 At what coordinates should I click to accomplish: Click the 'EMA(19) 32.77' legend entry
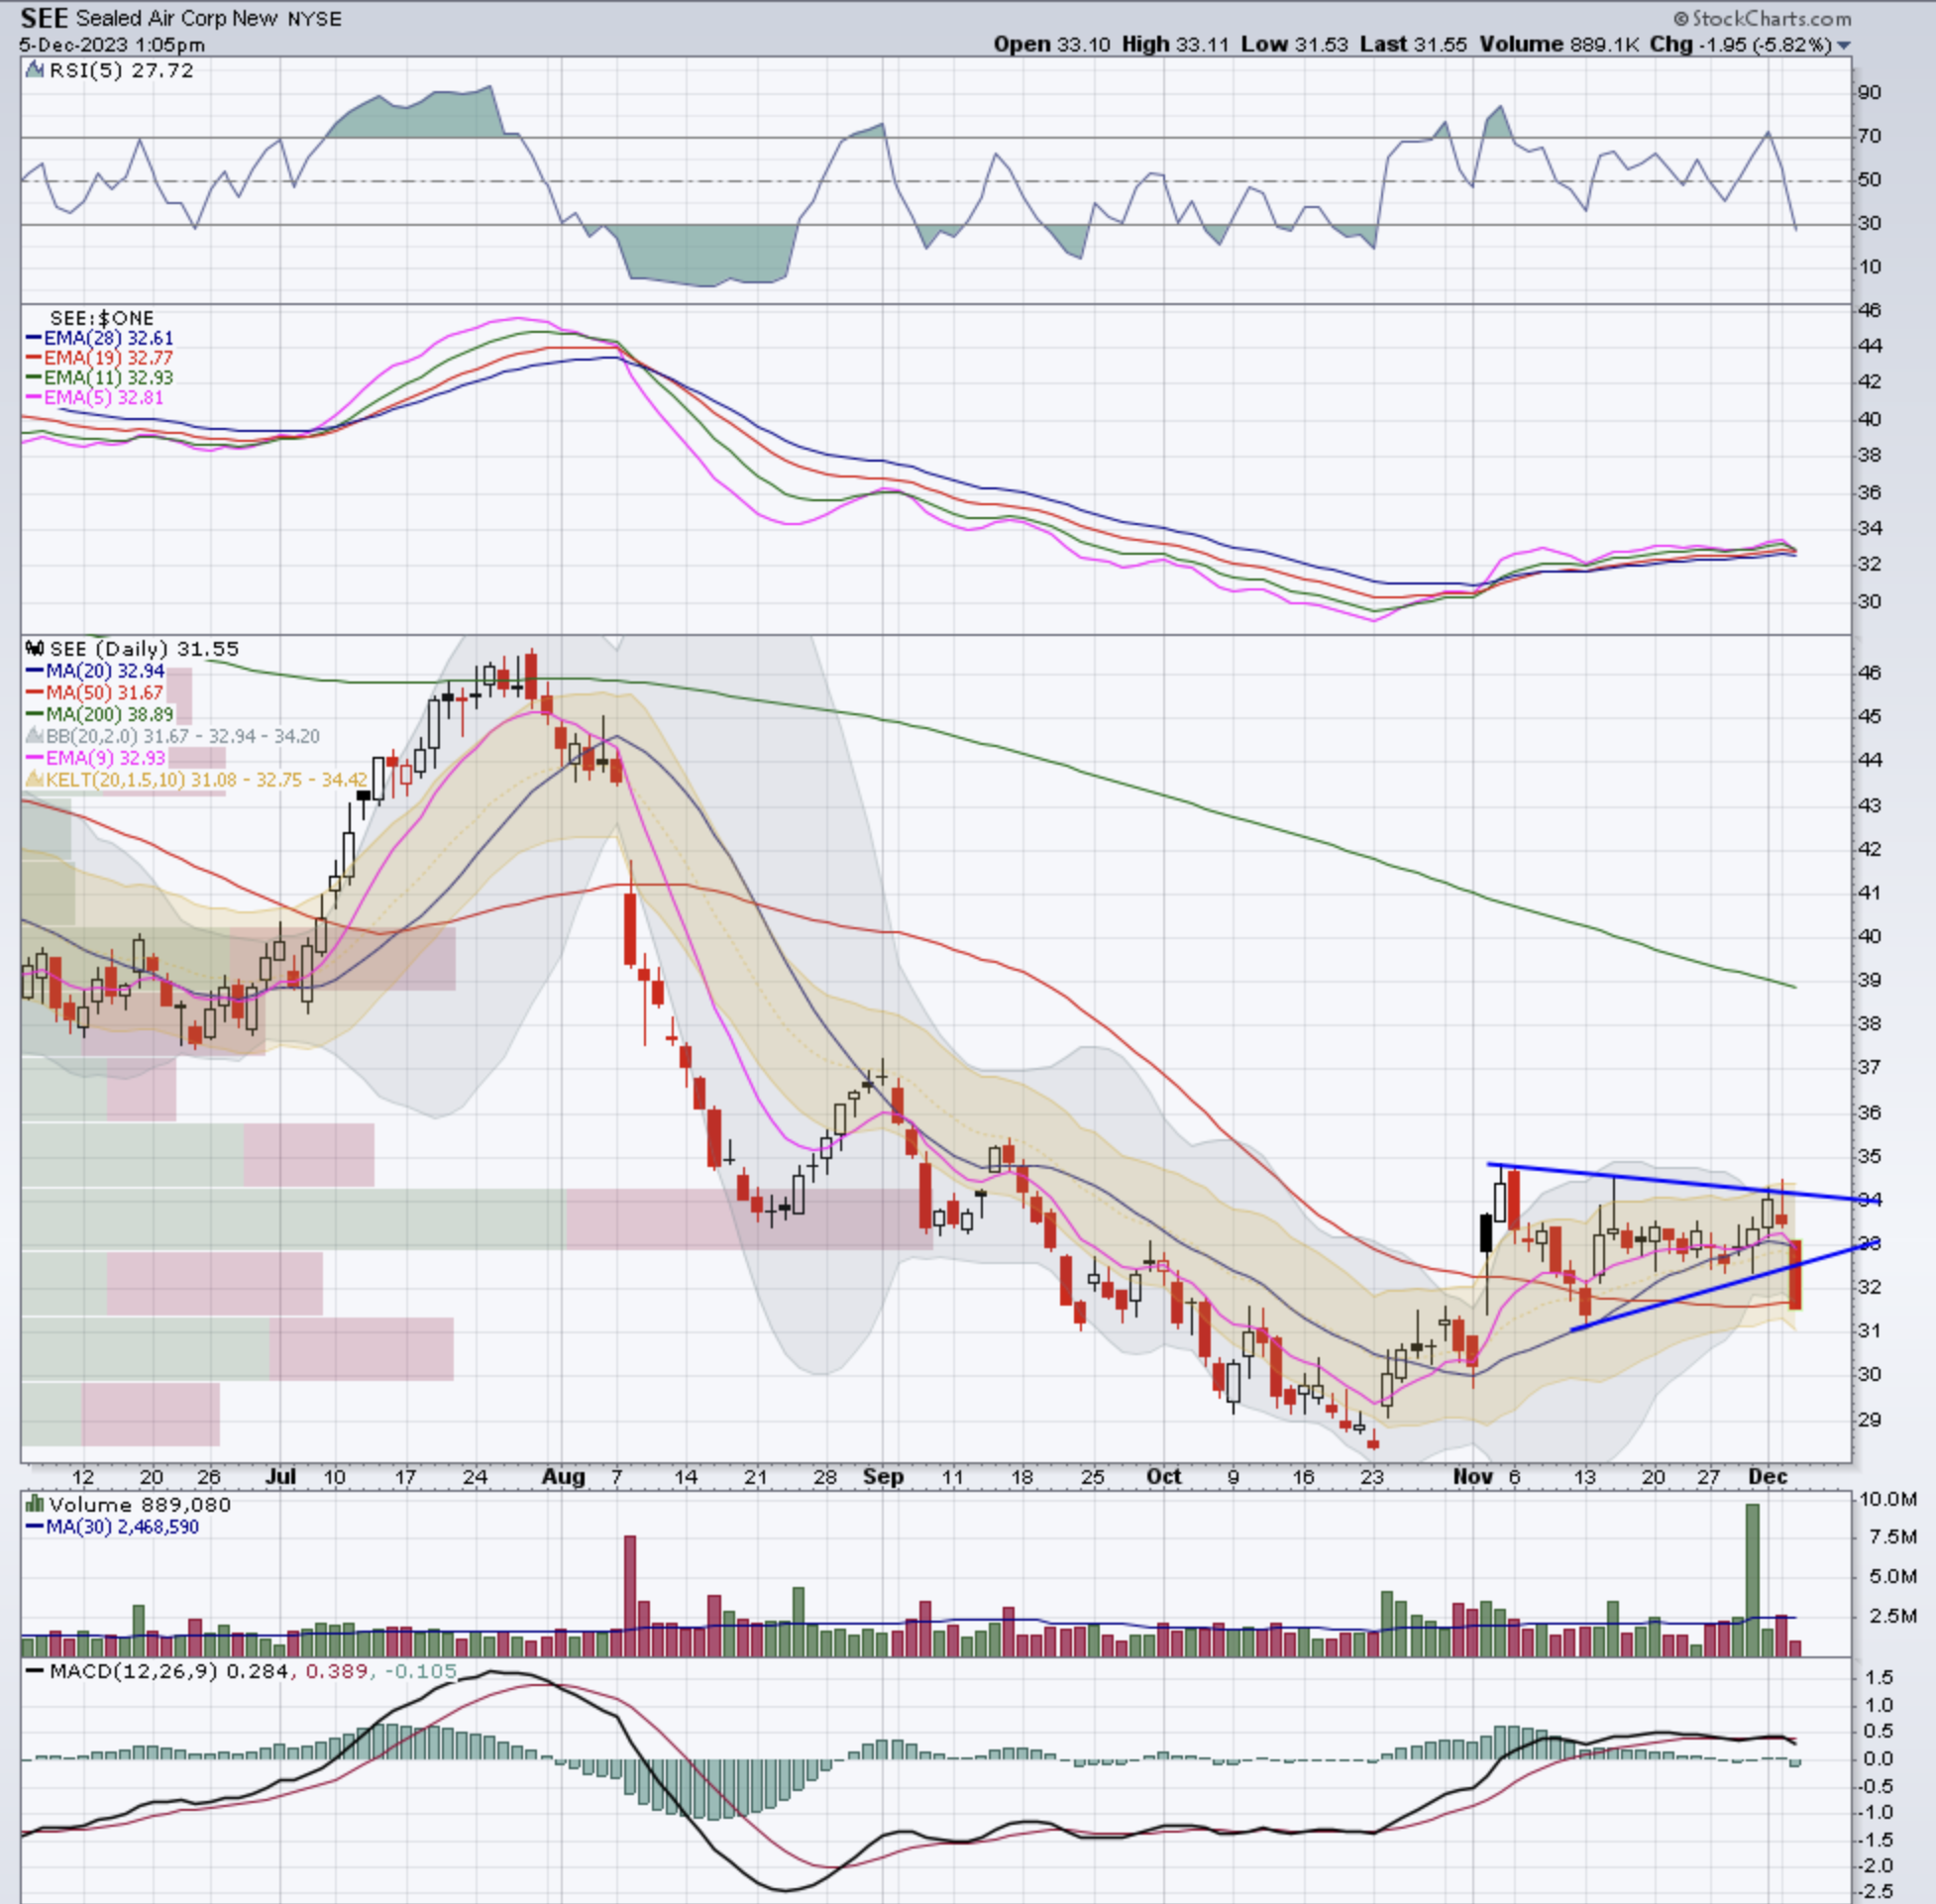[x=98, y=358]
